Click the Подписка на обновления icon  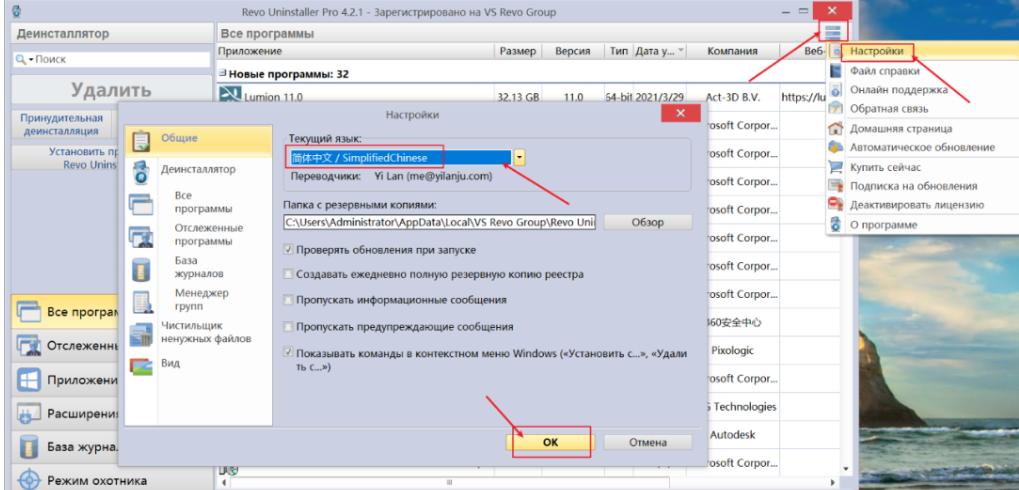(836, 186)
